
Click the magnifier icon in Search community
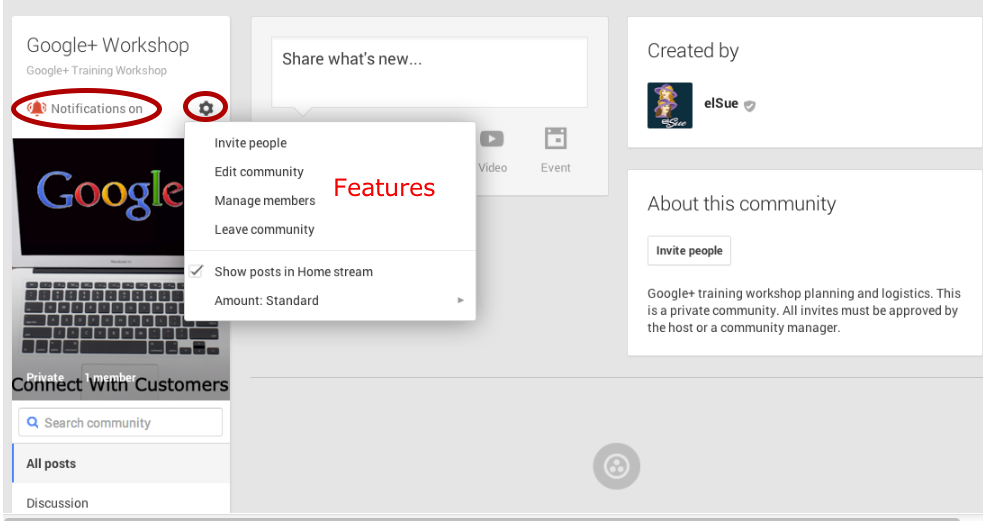(33, 423)
